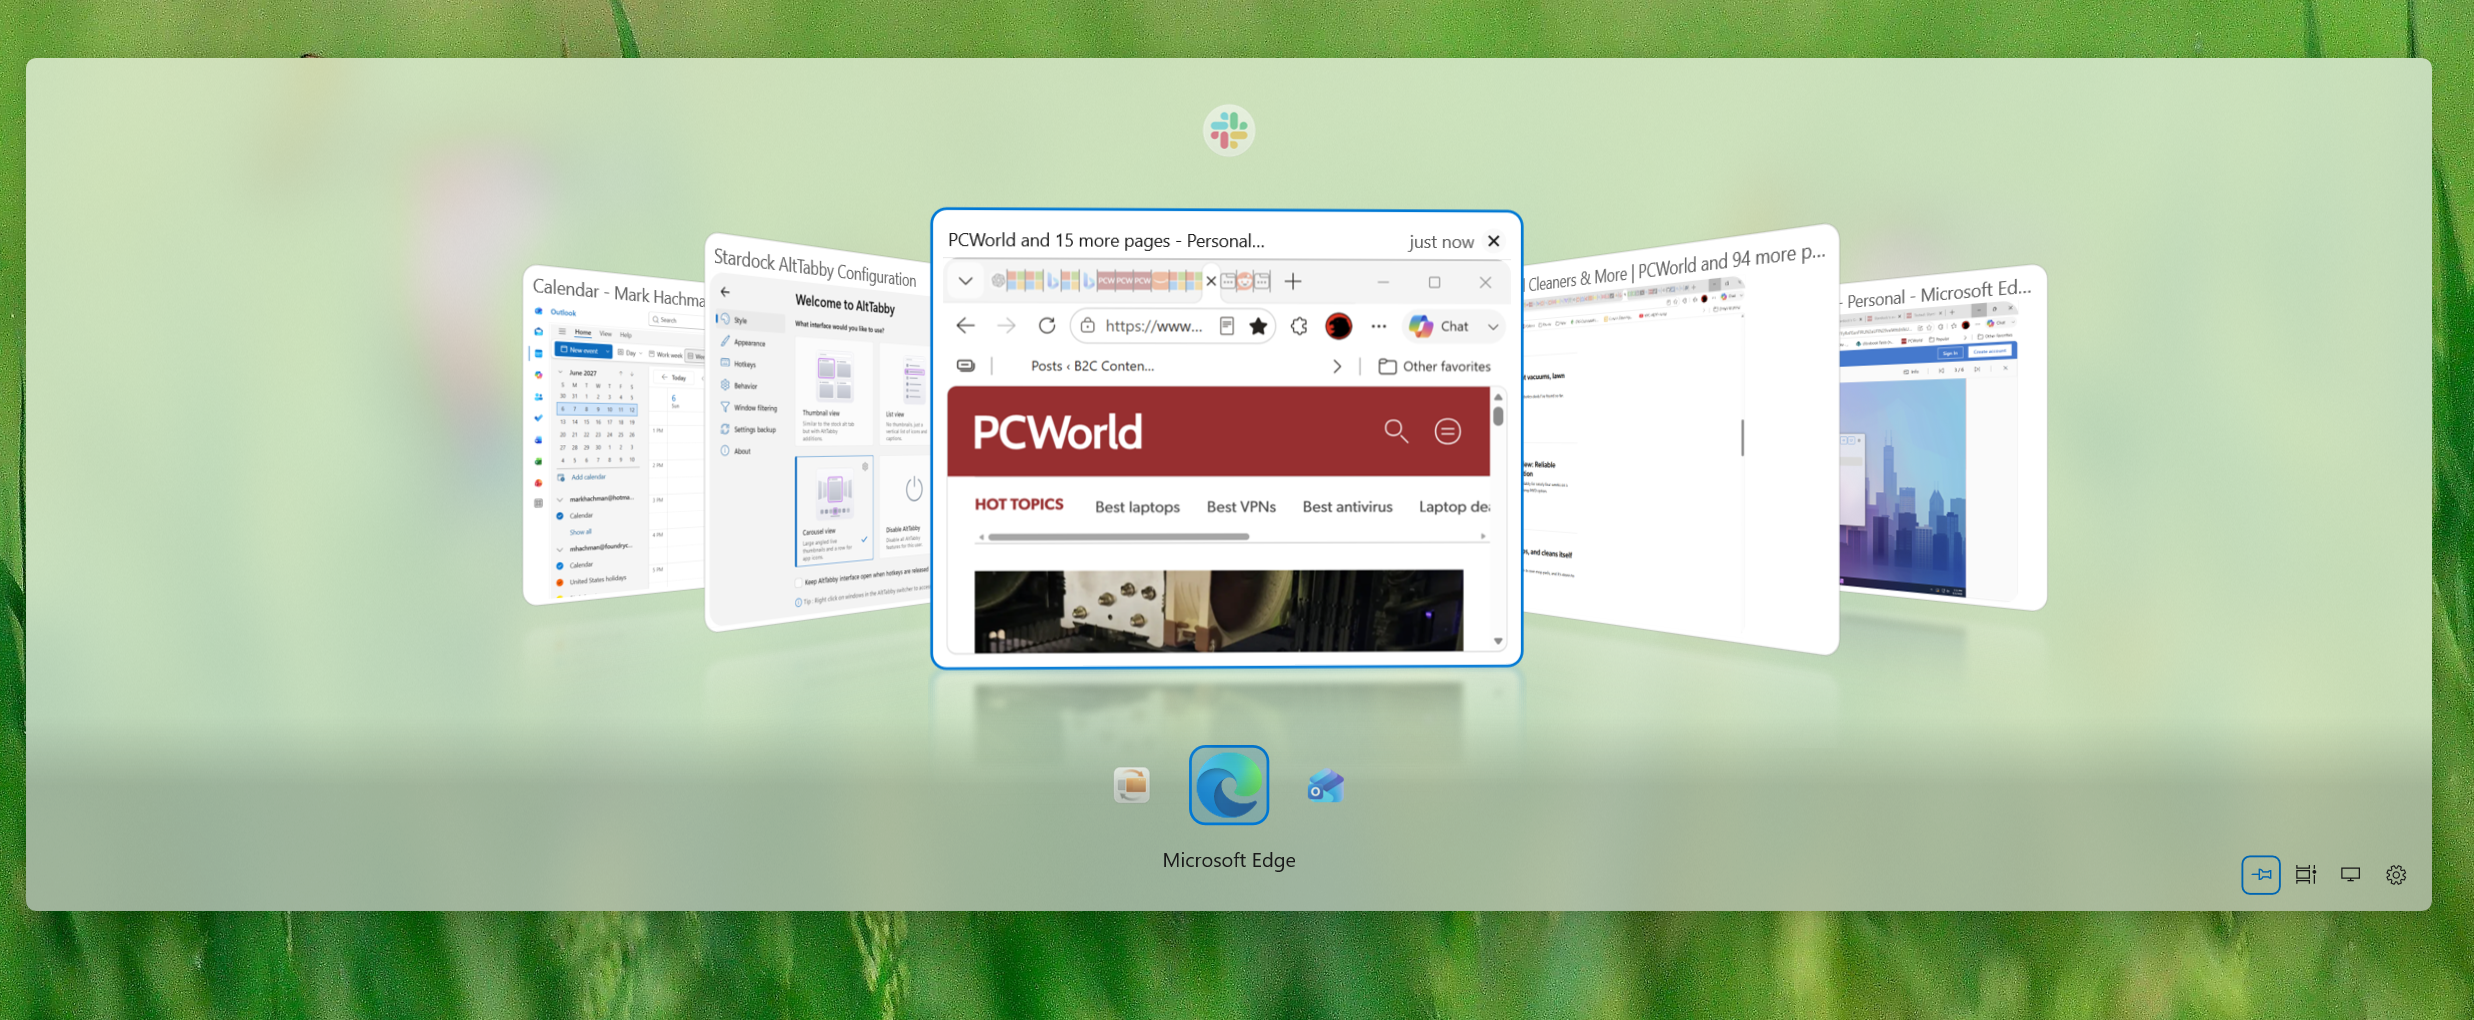Open the reader view icon in address bar

[1227, 326]
